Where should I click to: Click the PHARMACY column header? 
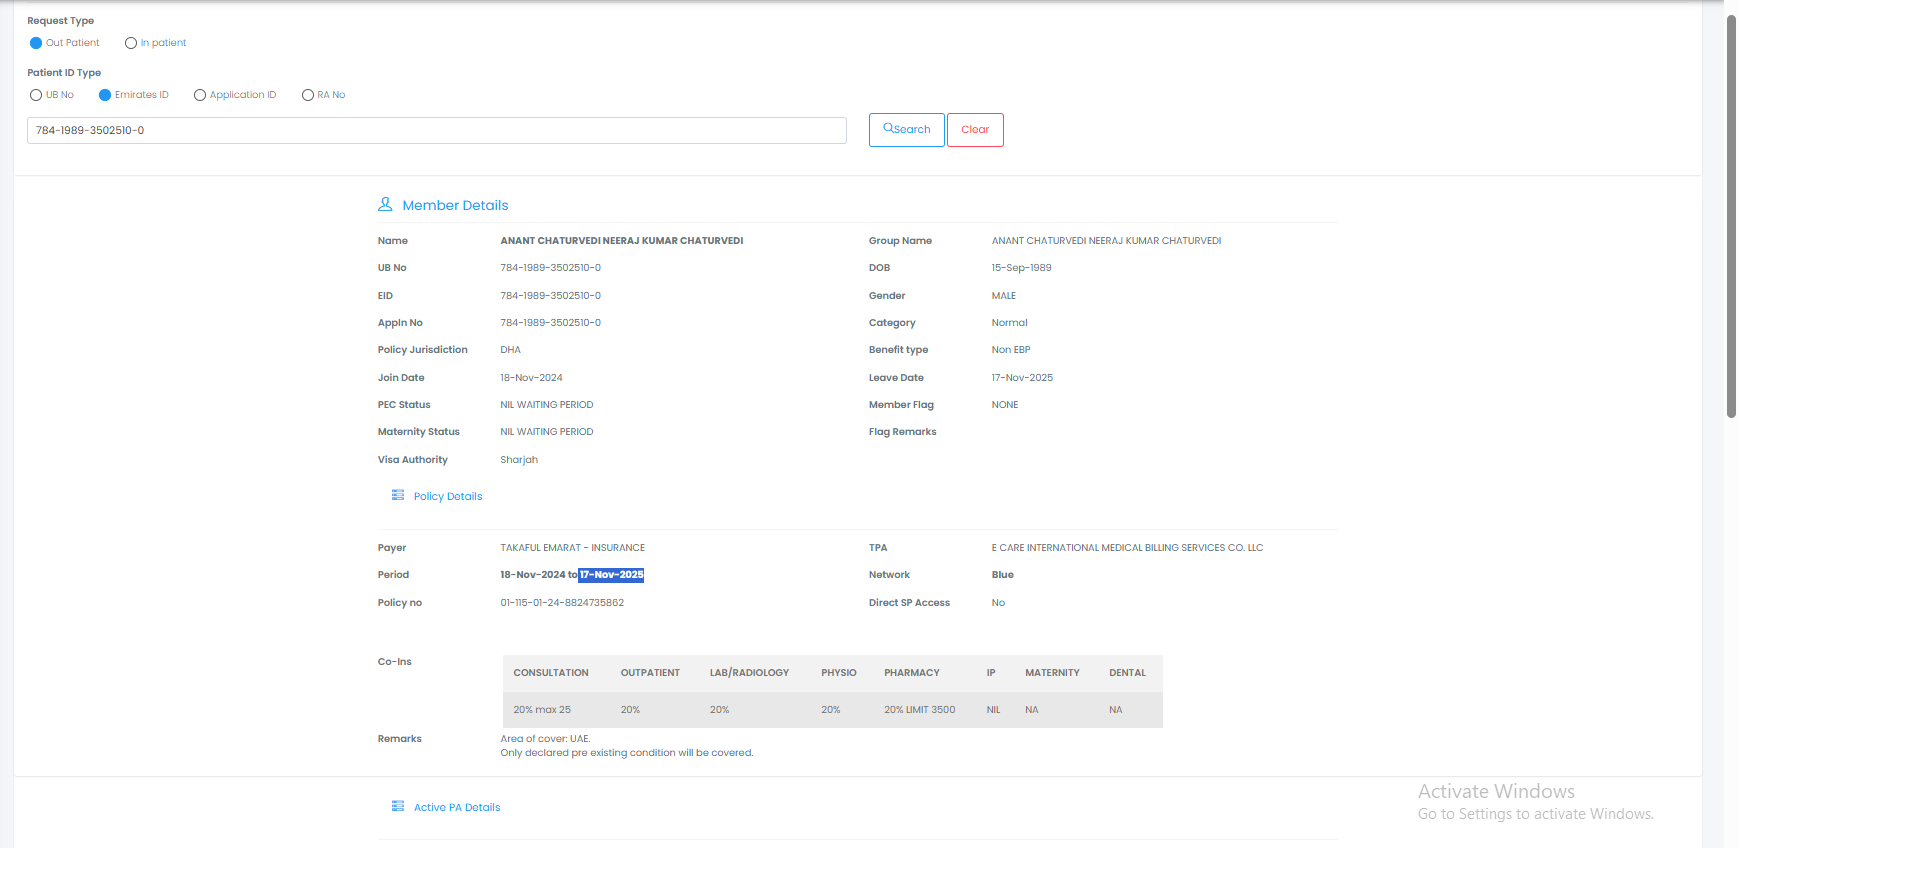pos(912,673)
